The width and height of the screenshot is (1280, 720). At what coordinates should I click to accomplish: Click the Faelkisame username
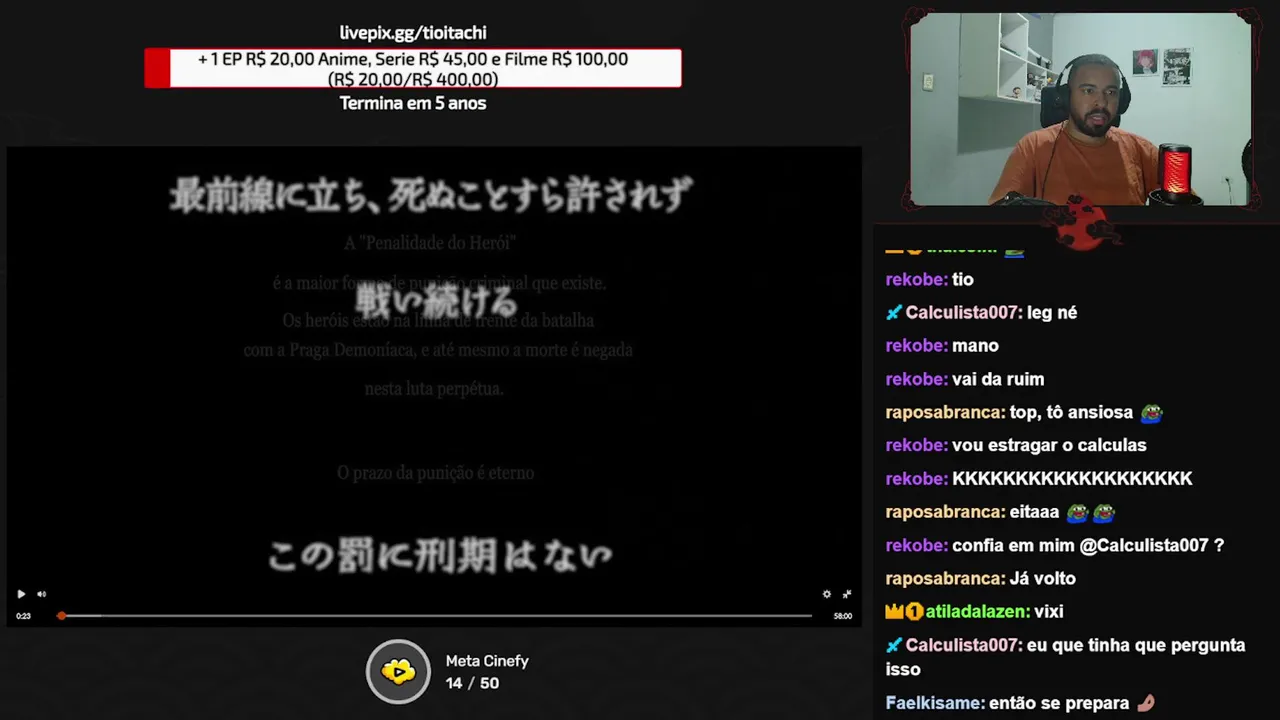pyautogui.click(x=935, y=703)
